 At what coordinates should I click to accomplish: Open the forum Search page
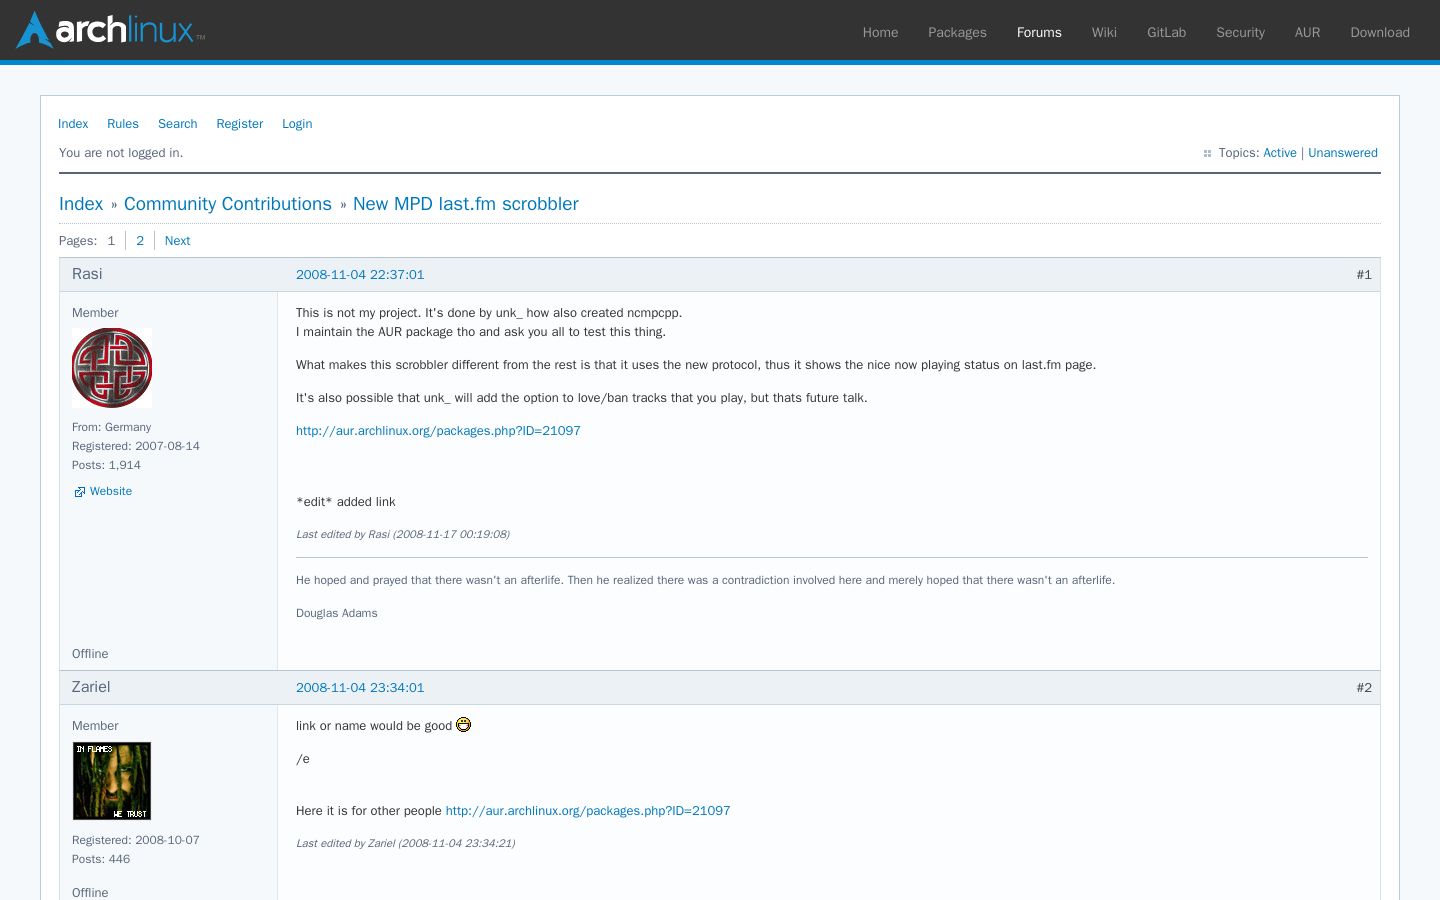178,124
